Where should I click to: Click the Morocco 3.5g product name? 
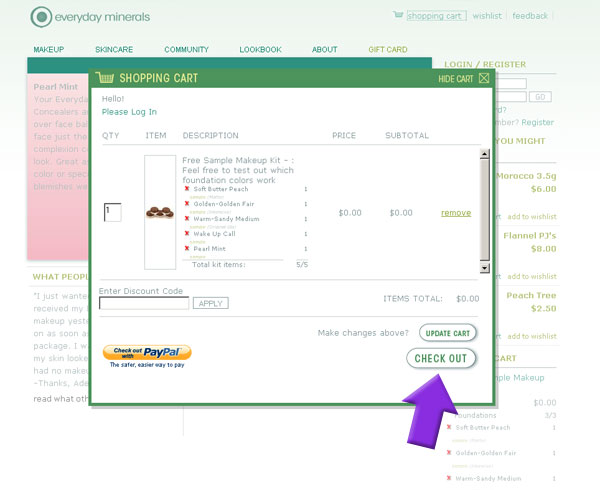(526, 176)
